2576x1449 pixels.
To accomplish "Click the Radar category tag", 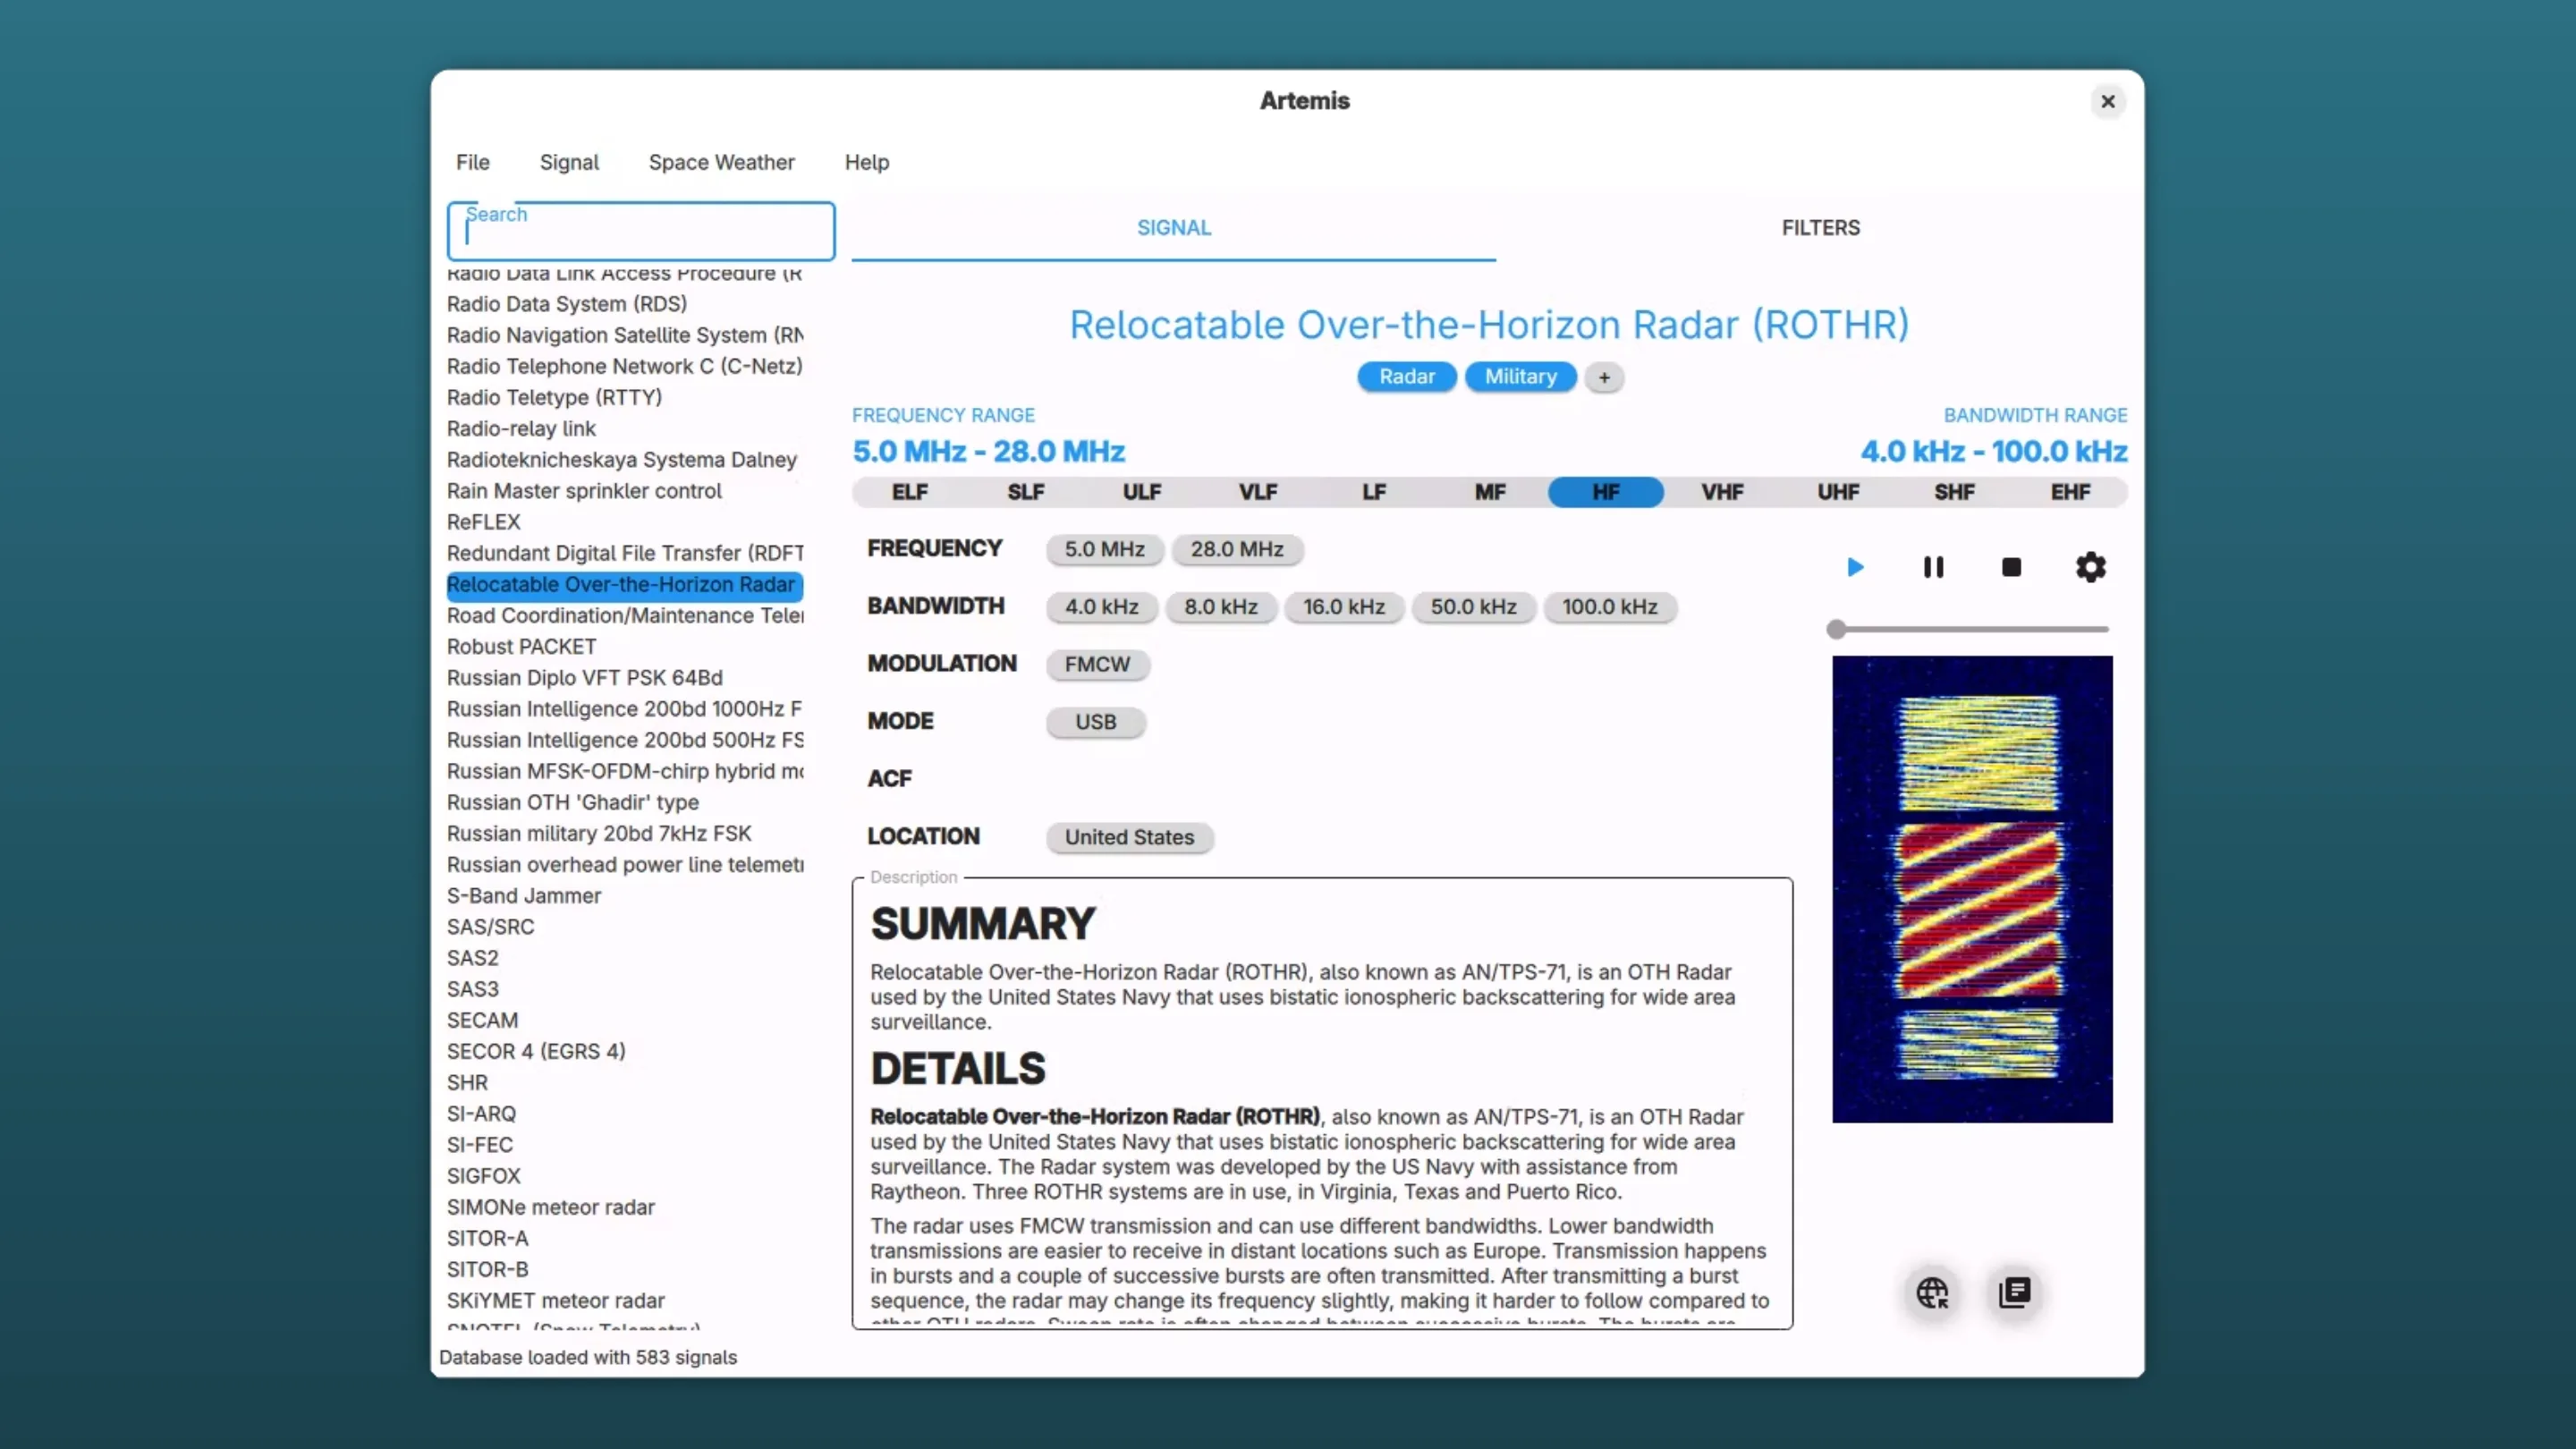I will click(x=1406, y=377).
